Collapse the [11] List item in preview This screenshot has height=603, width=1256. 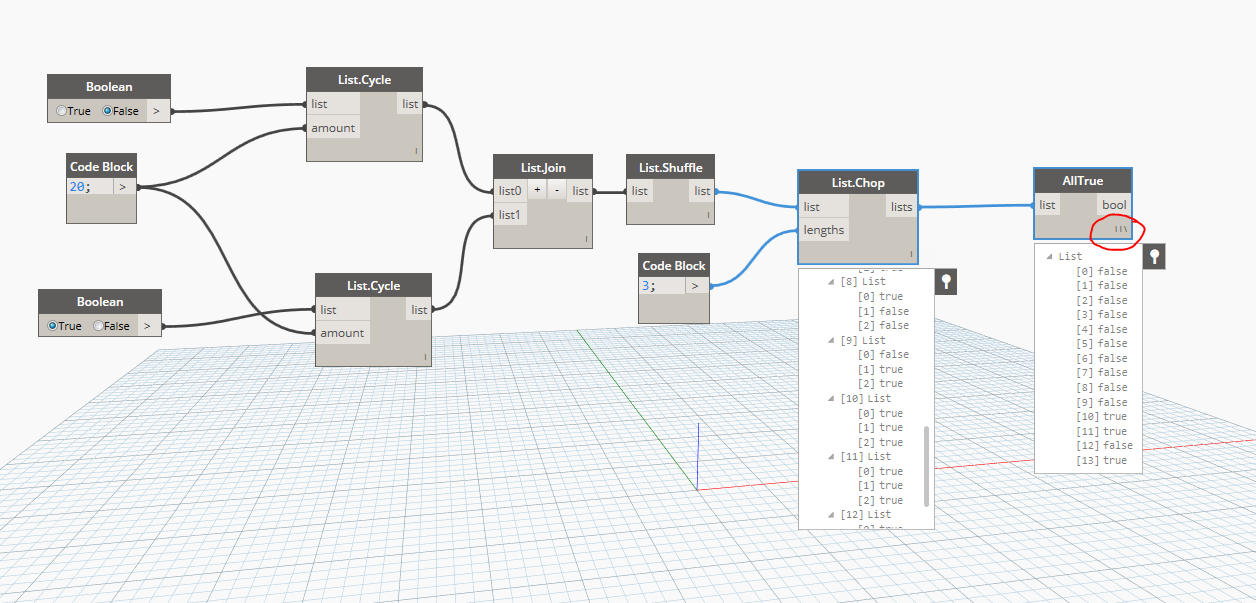[x=831, y=456]
